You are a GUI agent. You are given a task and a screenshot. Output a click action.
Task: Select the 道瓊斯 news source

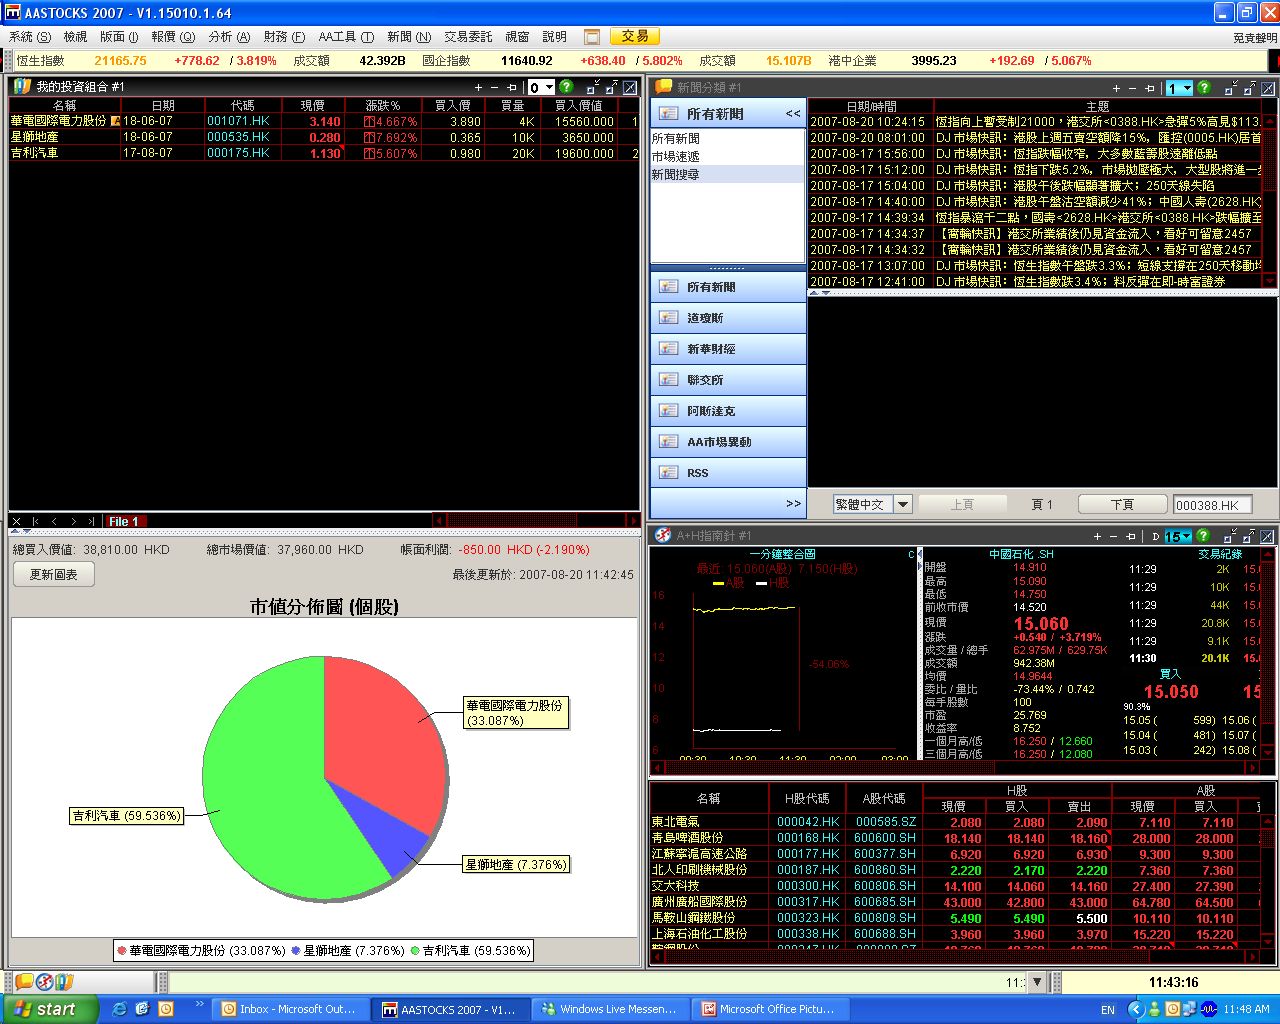(728, 318)
